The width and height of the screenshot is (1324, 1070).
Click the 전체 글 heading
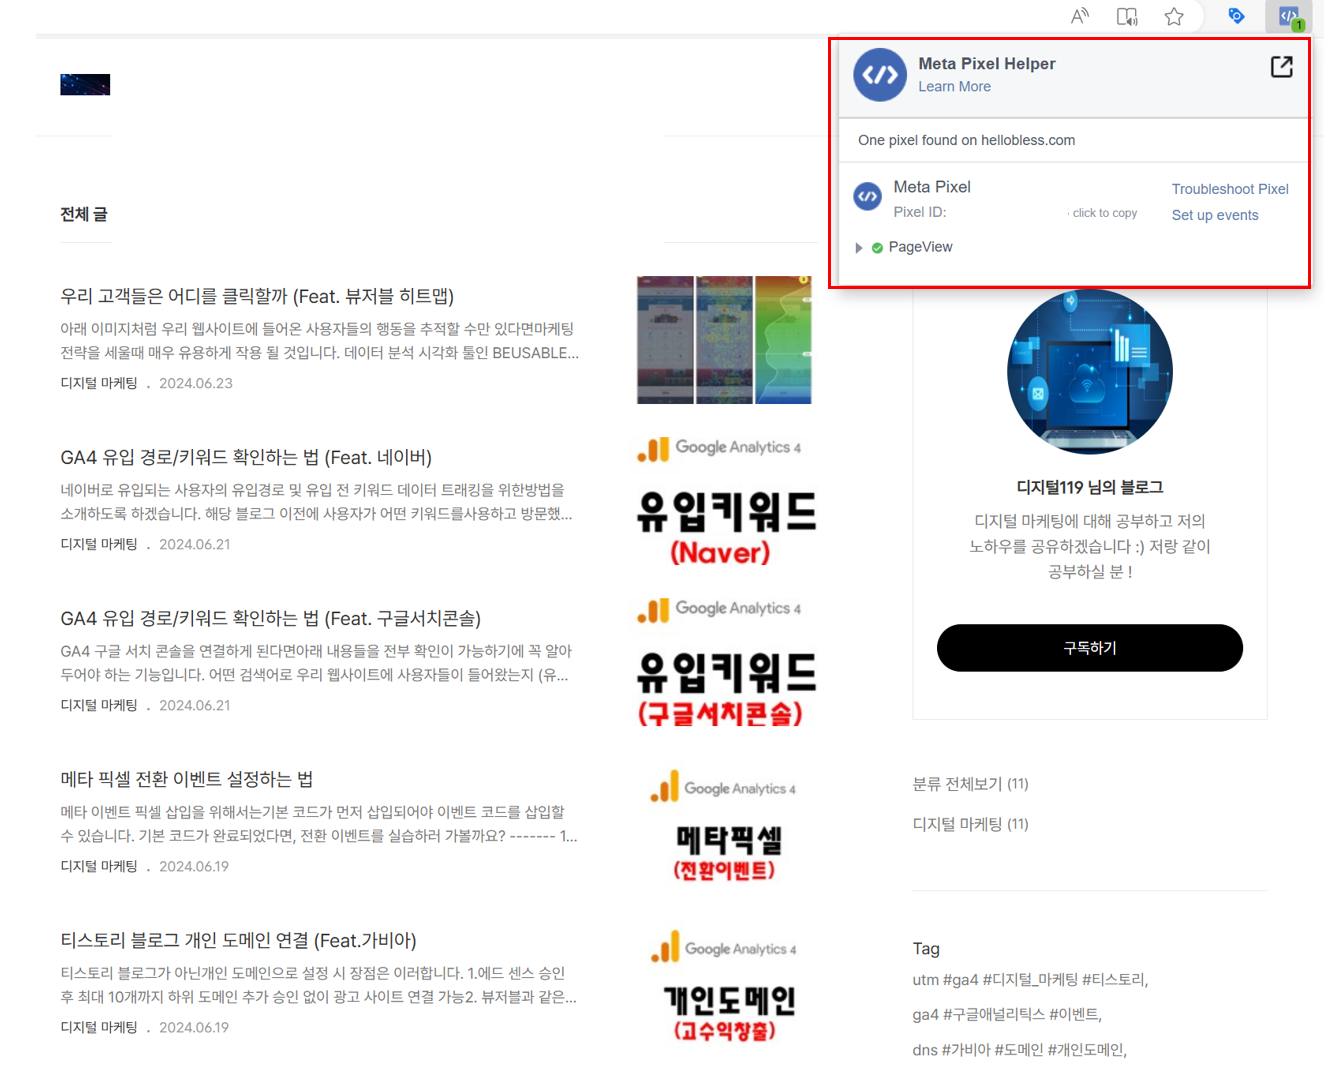(84, 214)
